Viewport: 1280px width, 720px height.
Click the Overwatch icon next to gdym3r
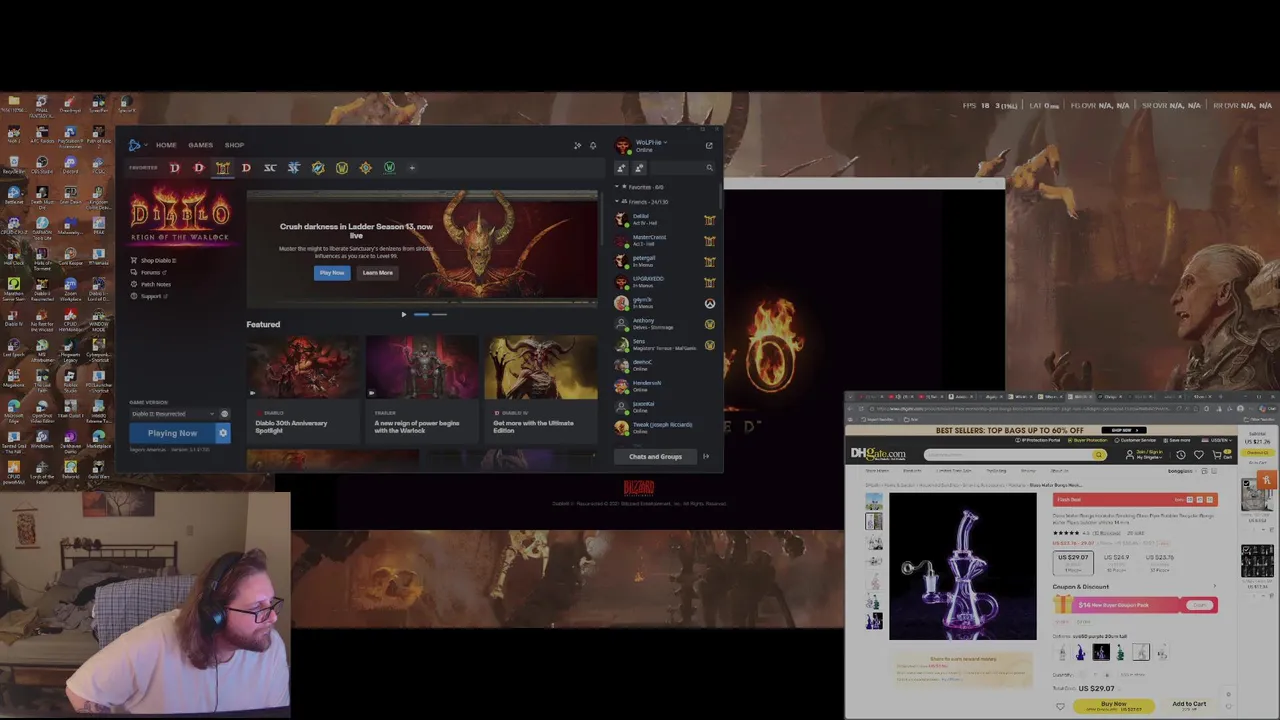(x=709, y=303)
